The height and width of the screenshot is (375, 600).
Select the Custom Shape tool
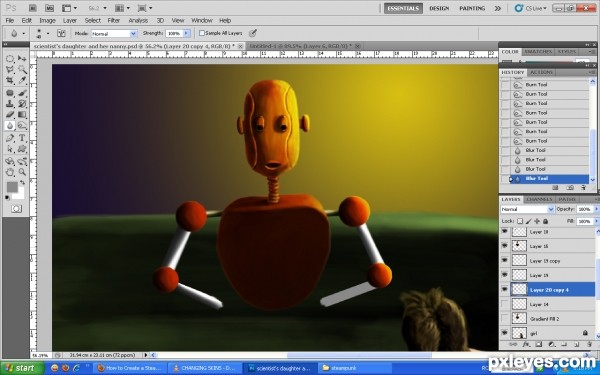pos(22,149)
